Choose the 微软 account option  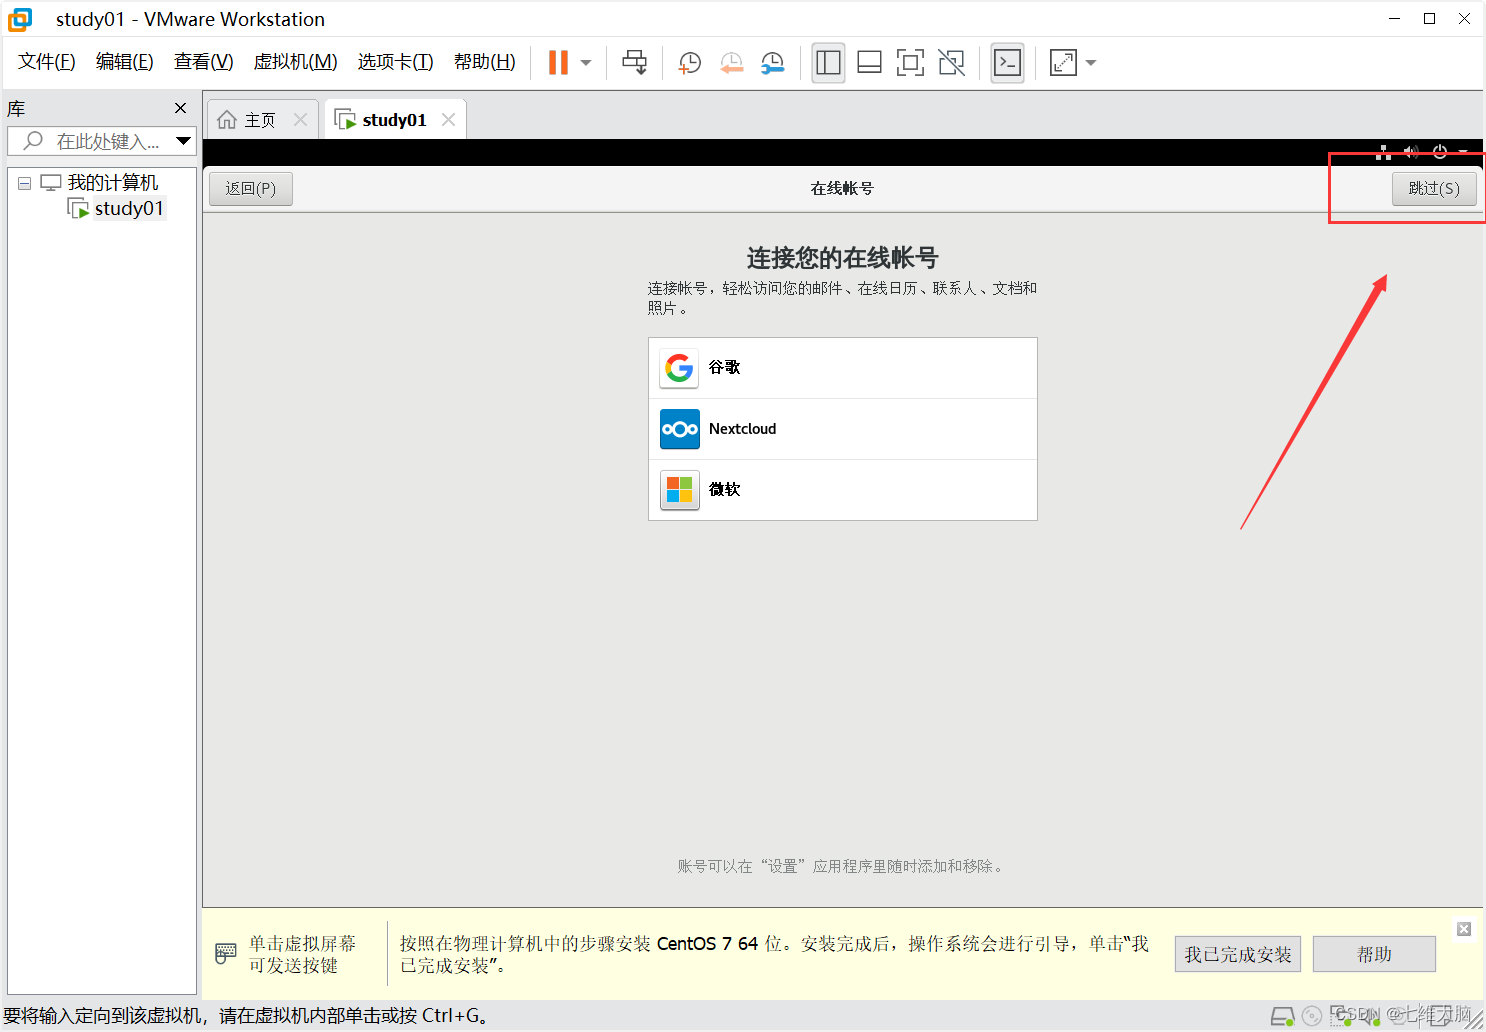click(843, 490)
